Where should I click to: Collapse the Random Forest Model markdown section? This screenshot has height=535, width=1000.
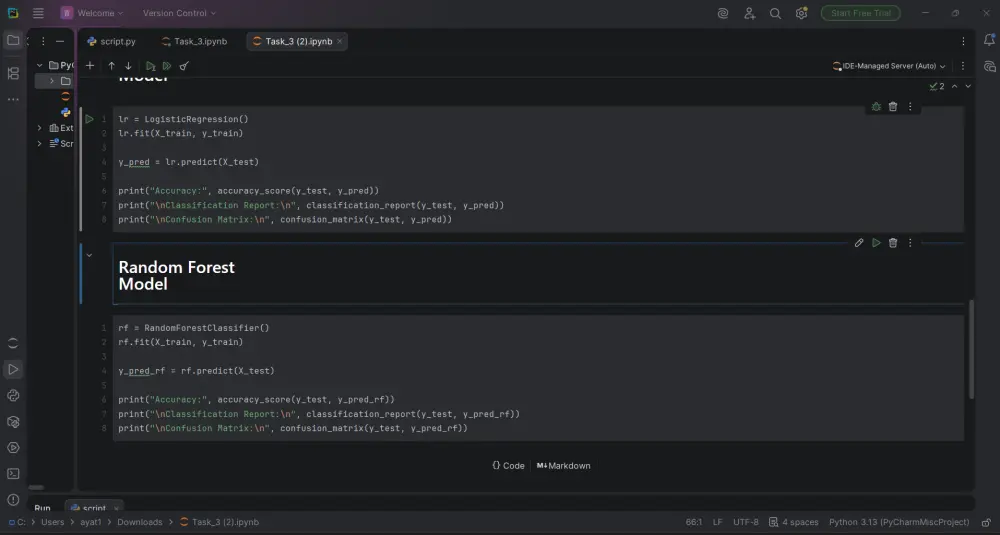(x=89, y=255)
